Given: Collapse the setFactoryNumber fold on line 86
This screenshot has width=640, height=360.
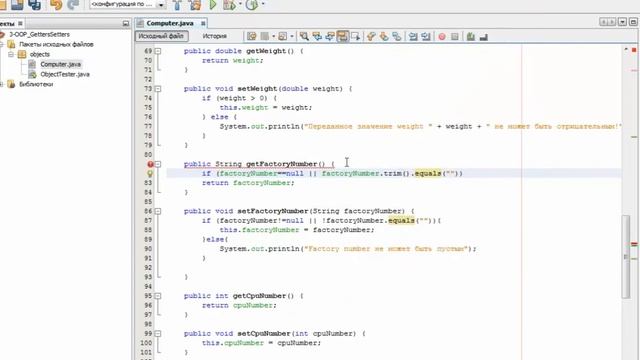Looking at the screenshot, I should 158,211.
